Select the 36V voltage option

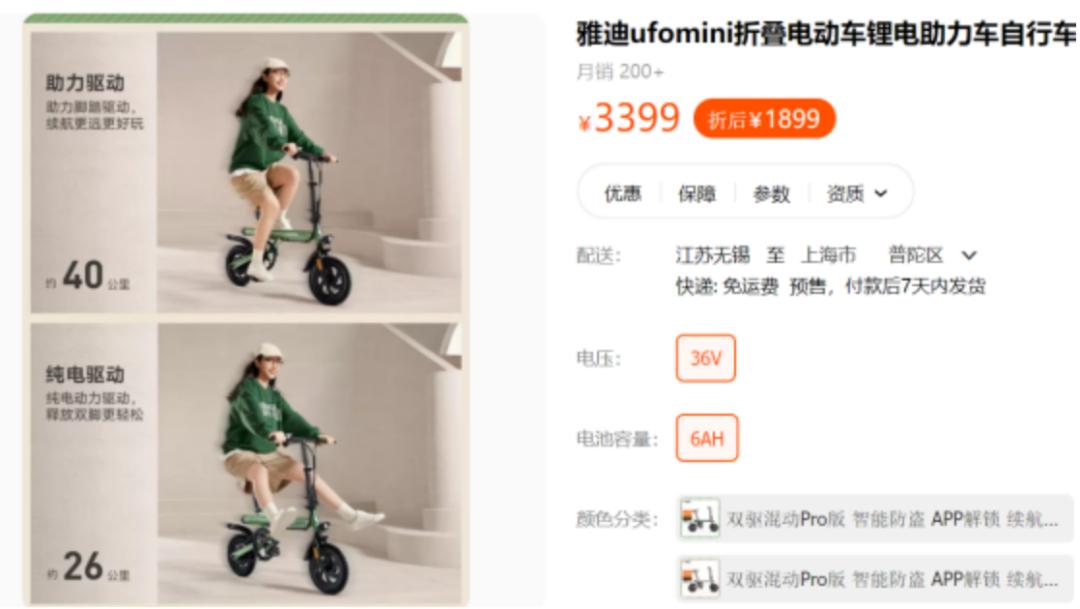(x=706, y=358)
